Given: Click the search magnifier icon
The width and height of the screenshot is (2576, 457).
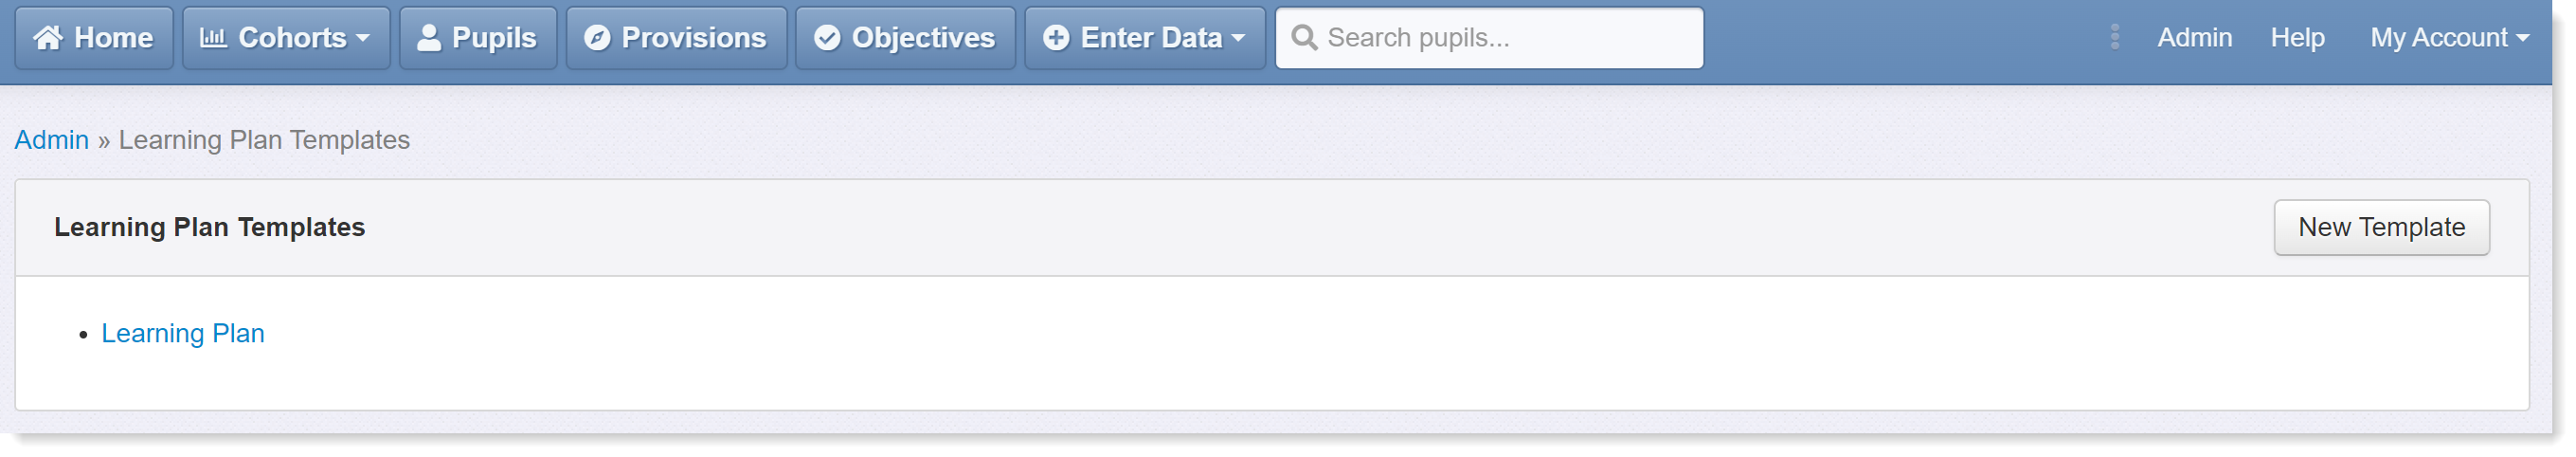Looking at the screenshot, I should [1304, 38].
